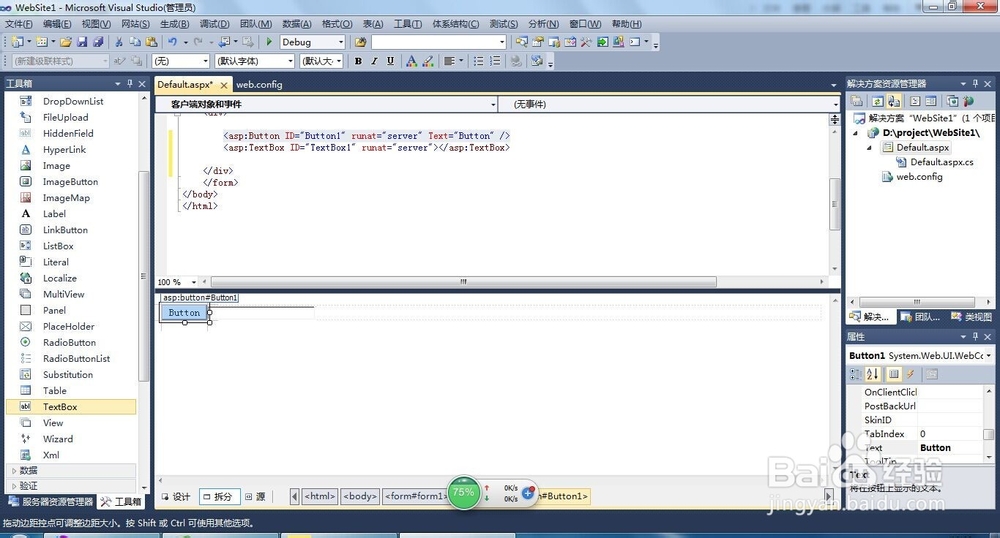Click the code editor horizontal scrollbar
1000x538 pixels.
pyautogui.click(x=464, y=282)
